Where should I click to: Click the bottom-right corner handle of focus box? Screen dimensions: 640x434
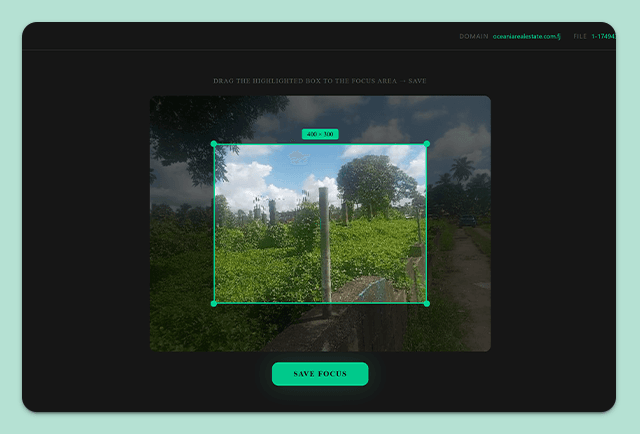click(x=427, y=303)
